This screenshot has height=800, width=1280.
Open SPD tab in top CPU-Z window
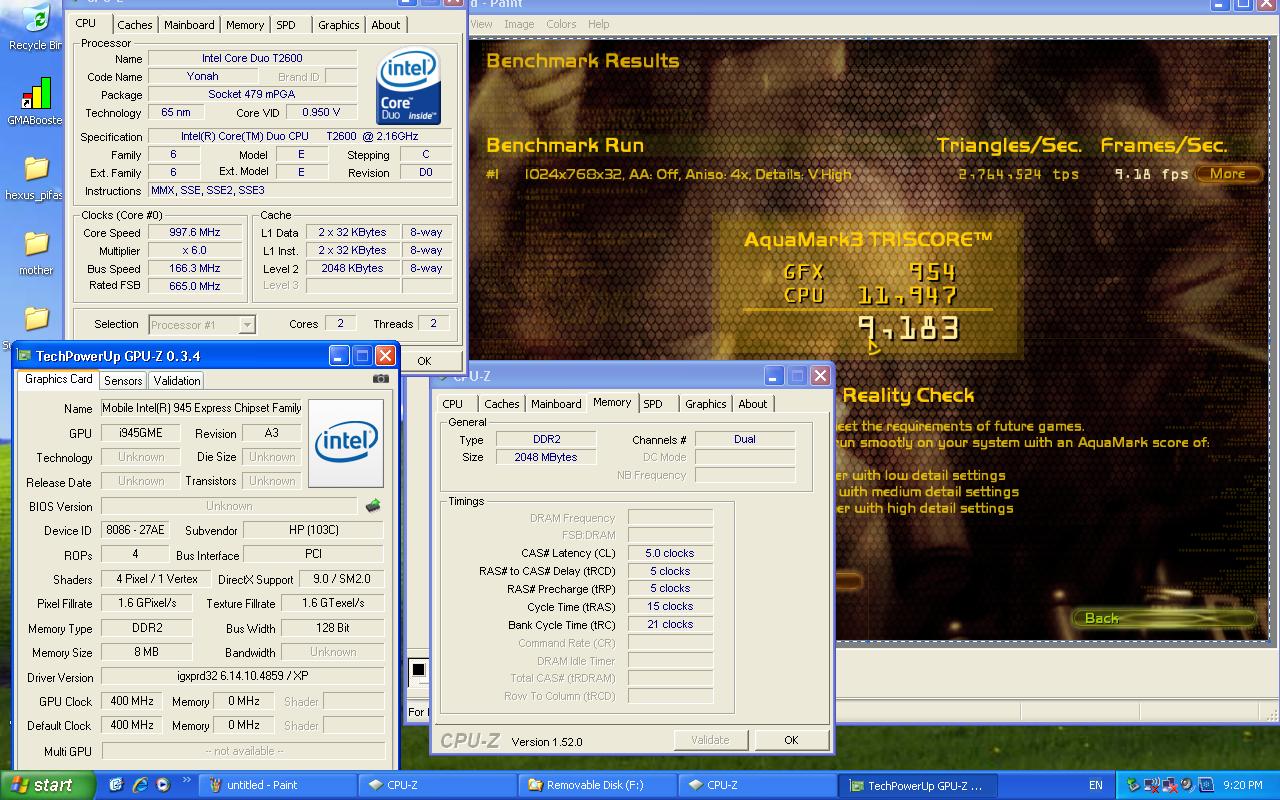[286, 25]
